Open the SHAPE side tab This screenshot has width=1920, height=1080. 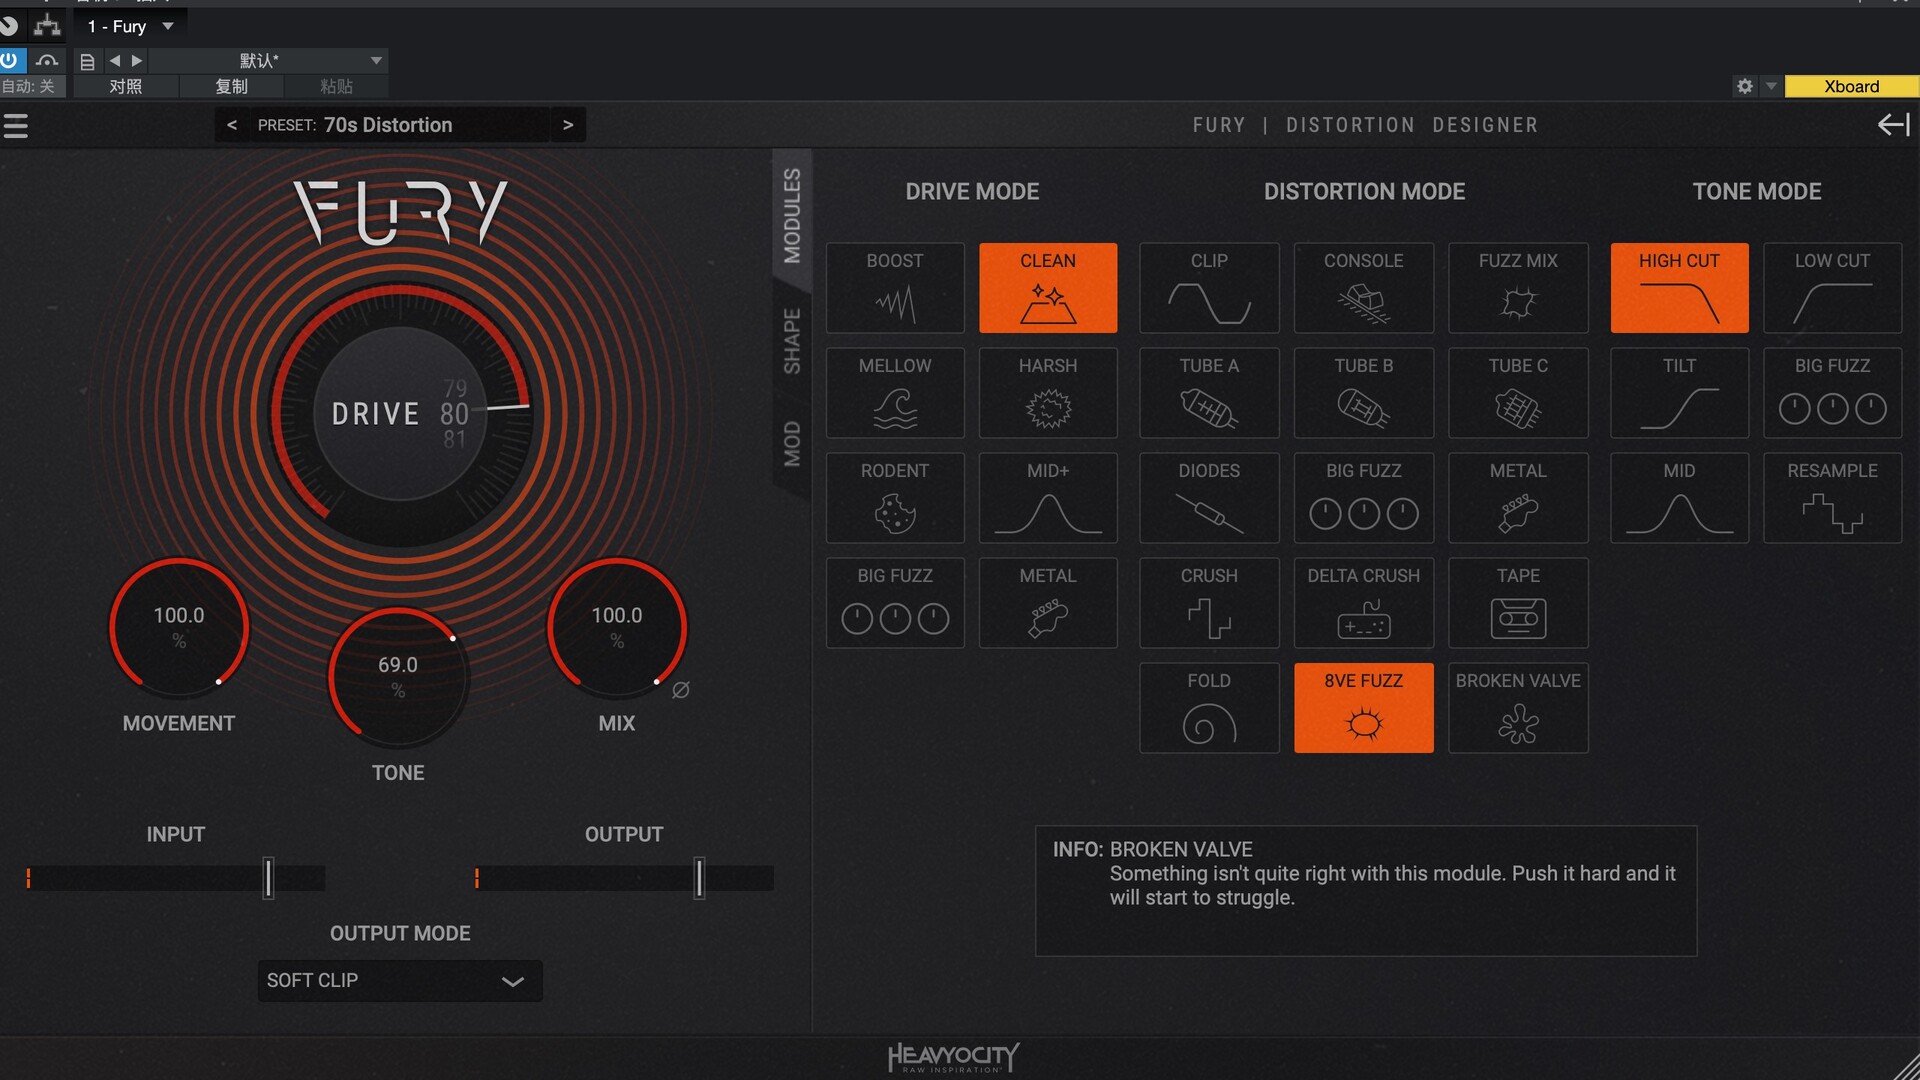tap(792, 341)
